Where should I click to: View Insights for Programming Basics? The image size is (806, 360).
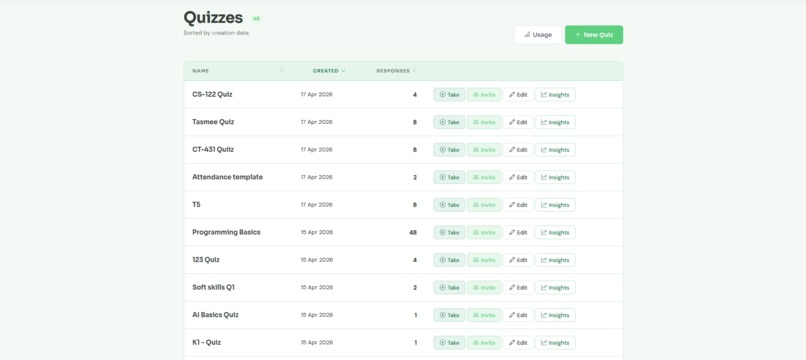(555, 232)
